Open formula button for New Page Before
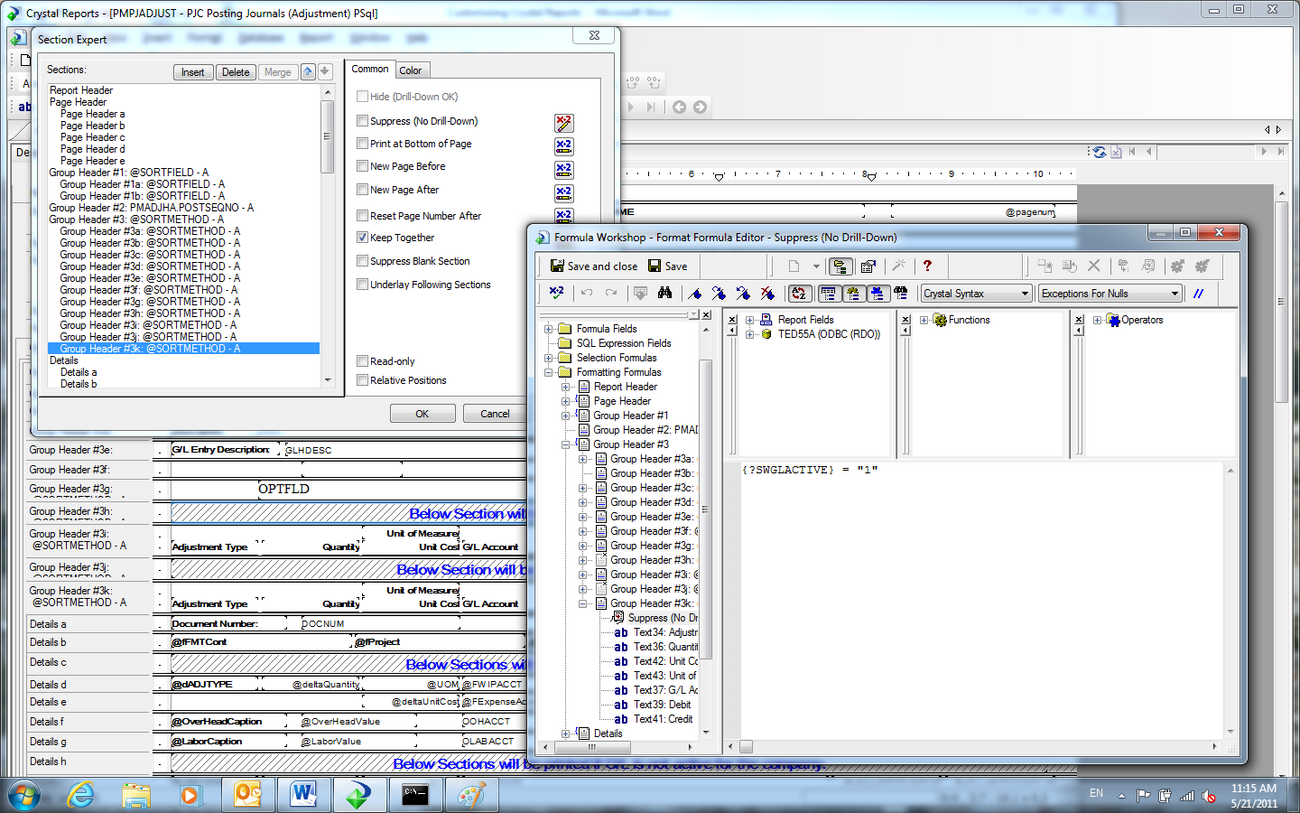1300x813 pixels. (564, 170)
